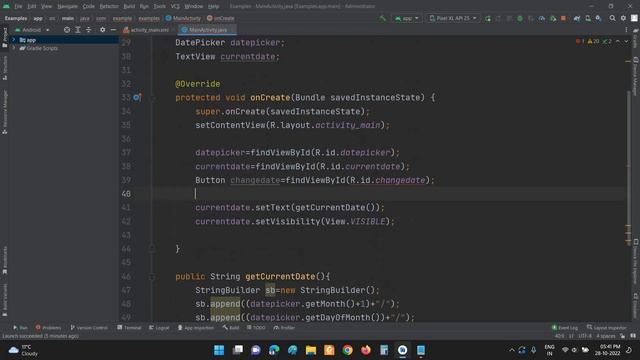Click Collapse All in project panel

(89, 30)
